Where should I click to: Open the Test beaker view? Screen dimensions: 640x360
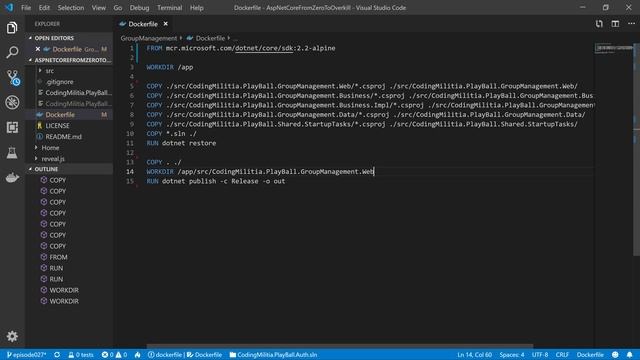[x=12, y=153]
